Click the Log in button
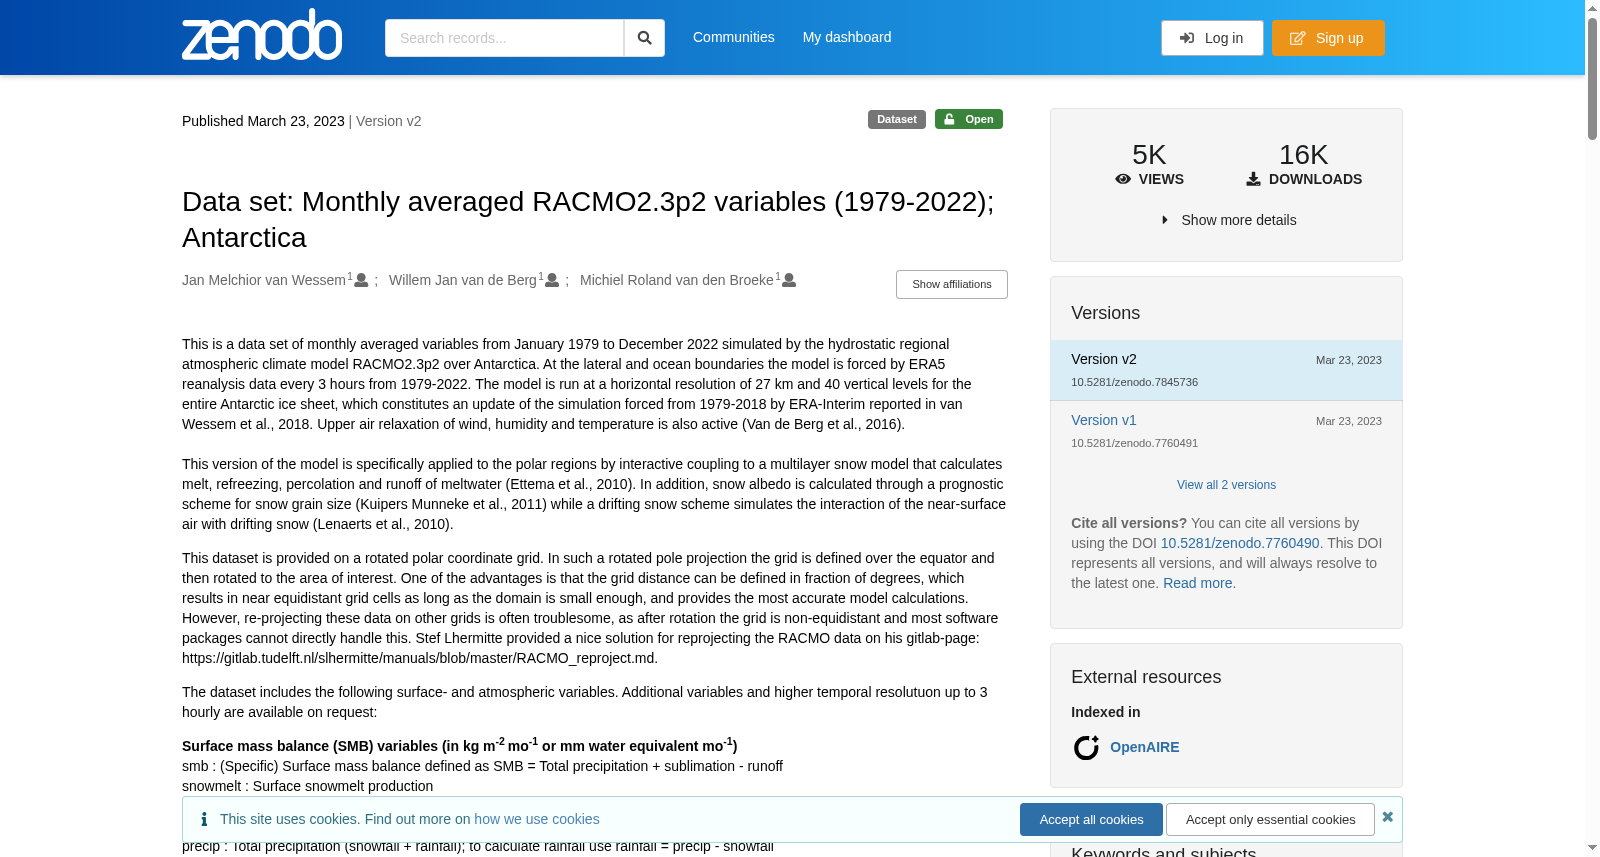Viewport: 1600px width, 857px height. 1212,38
